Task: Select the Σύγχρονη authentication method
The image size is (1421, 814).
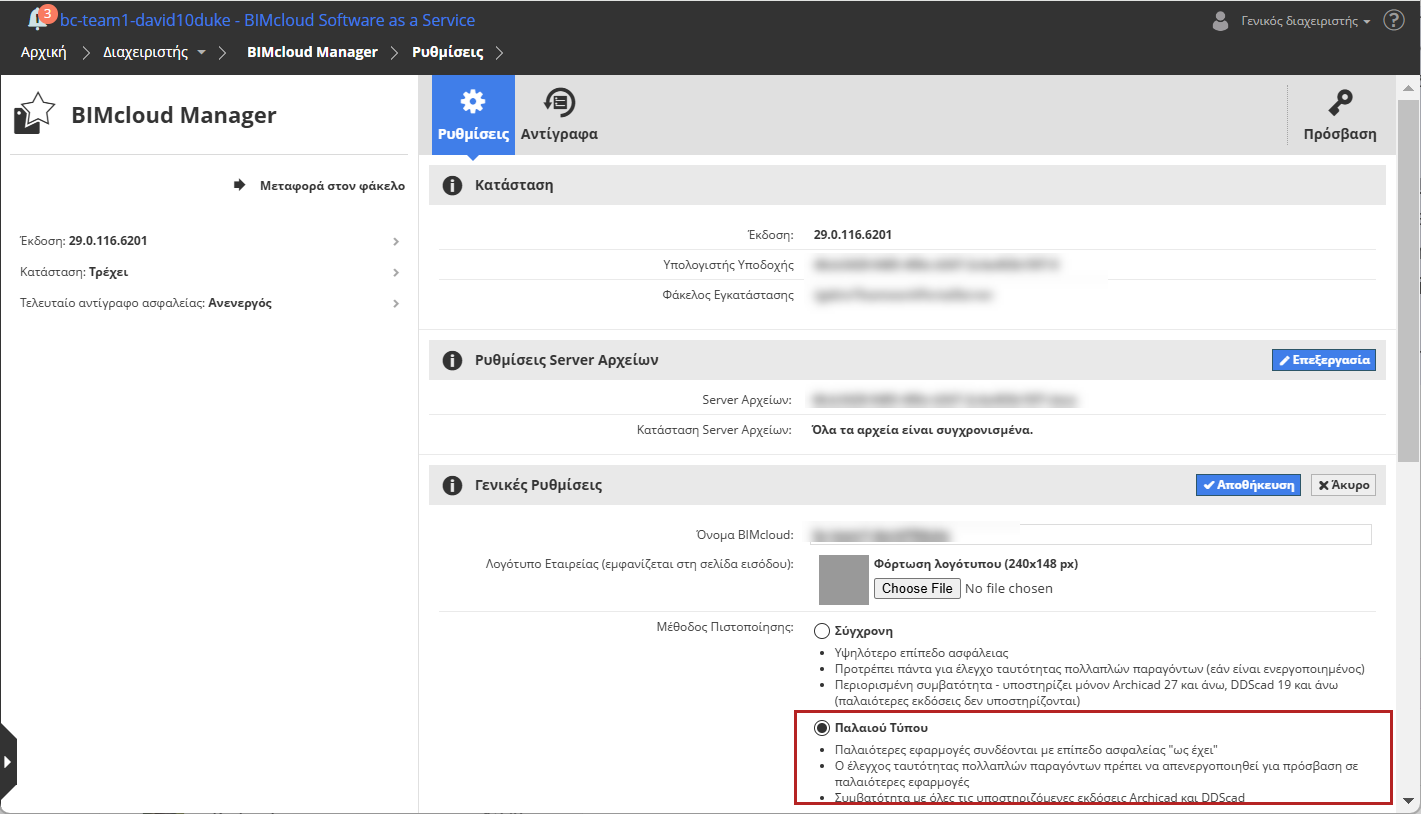Action: (x=822, y=631)
